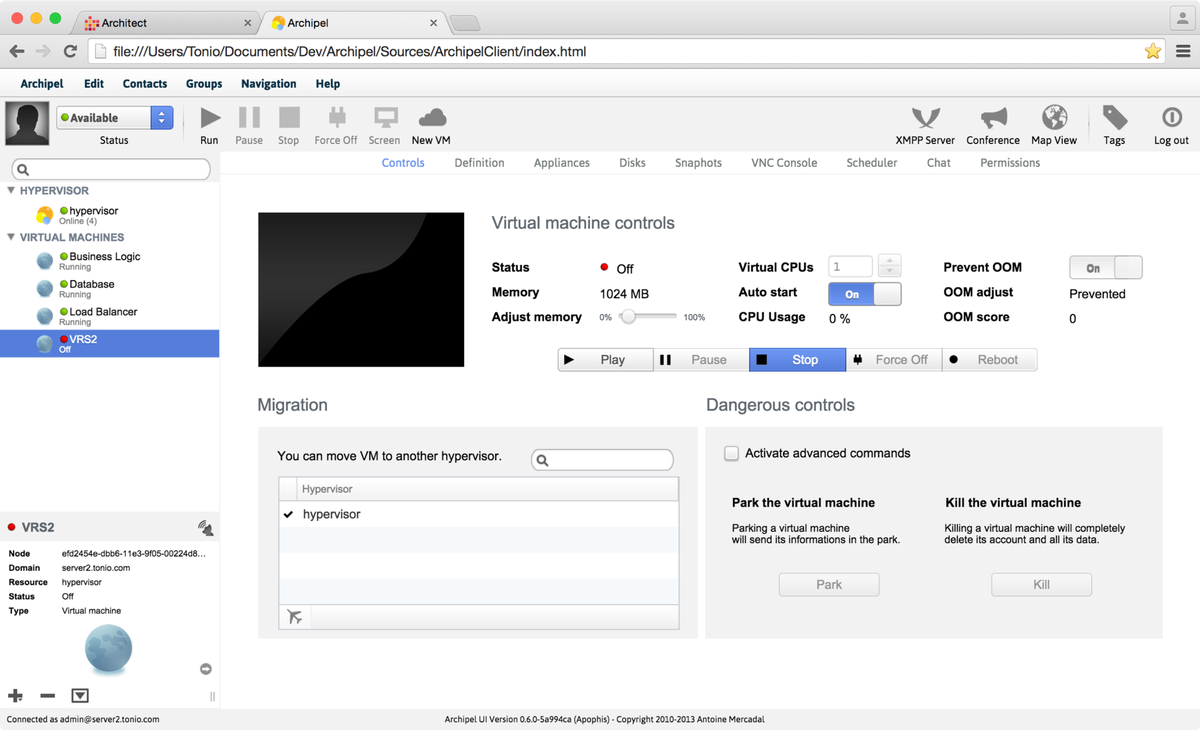Screen dimensions: 1200x730
Task: Open the Navigation menu
Action: 269,84
